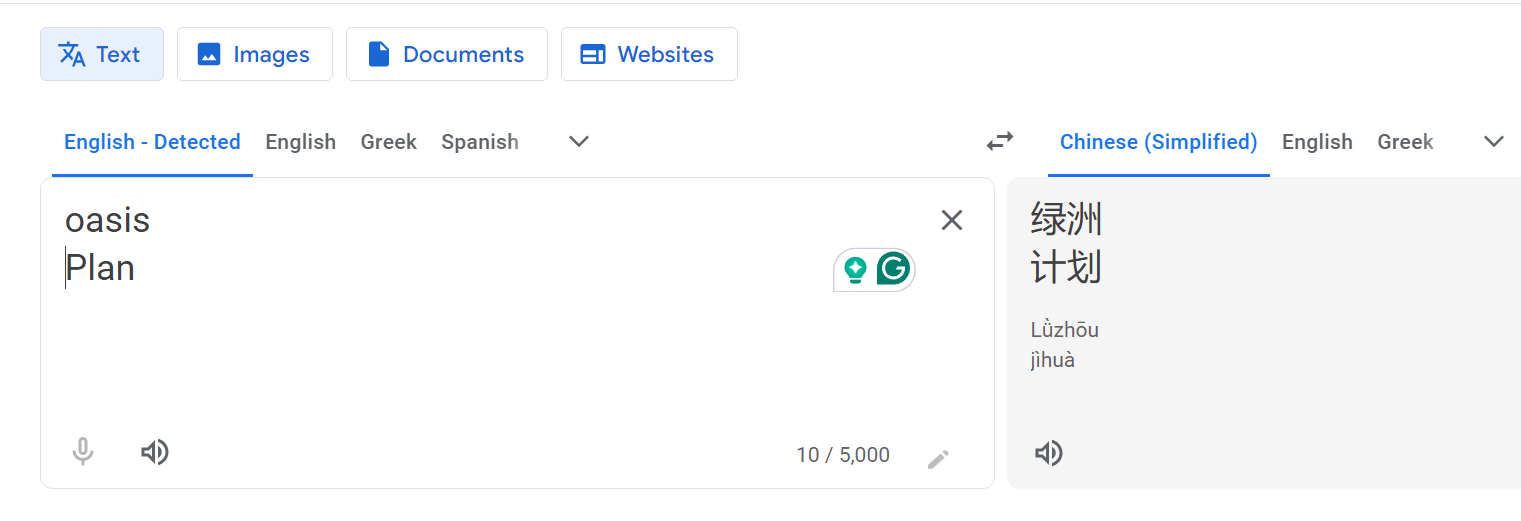Listen to source text with speaker icon

coord(154,453)
